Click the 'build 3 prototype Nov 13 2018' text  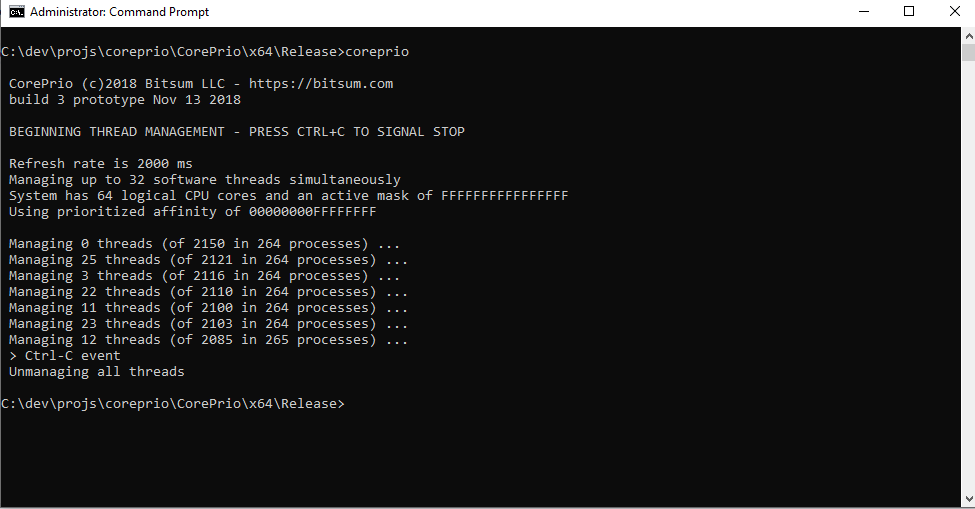tap(124, 100)
